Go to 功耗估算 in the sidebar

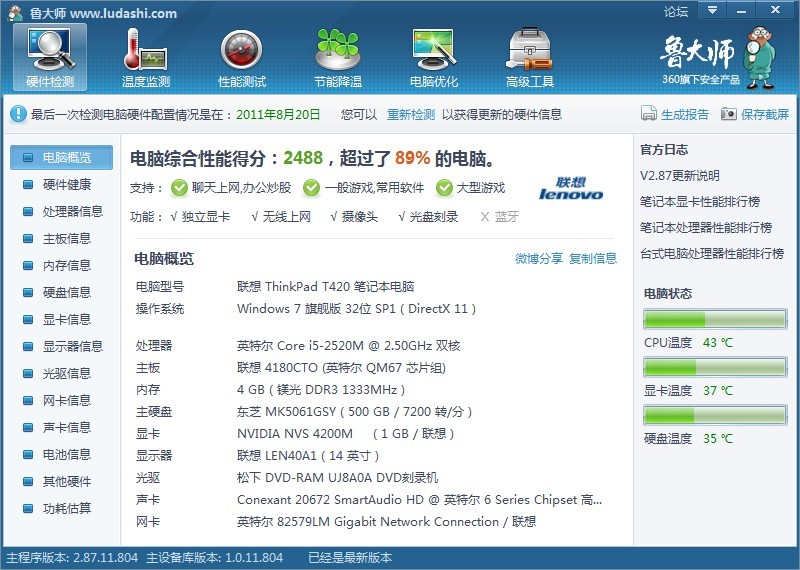tap(66, 508)
